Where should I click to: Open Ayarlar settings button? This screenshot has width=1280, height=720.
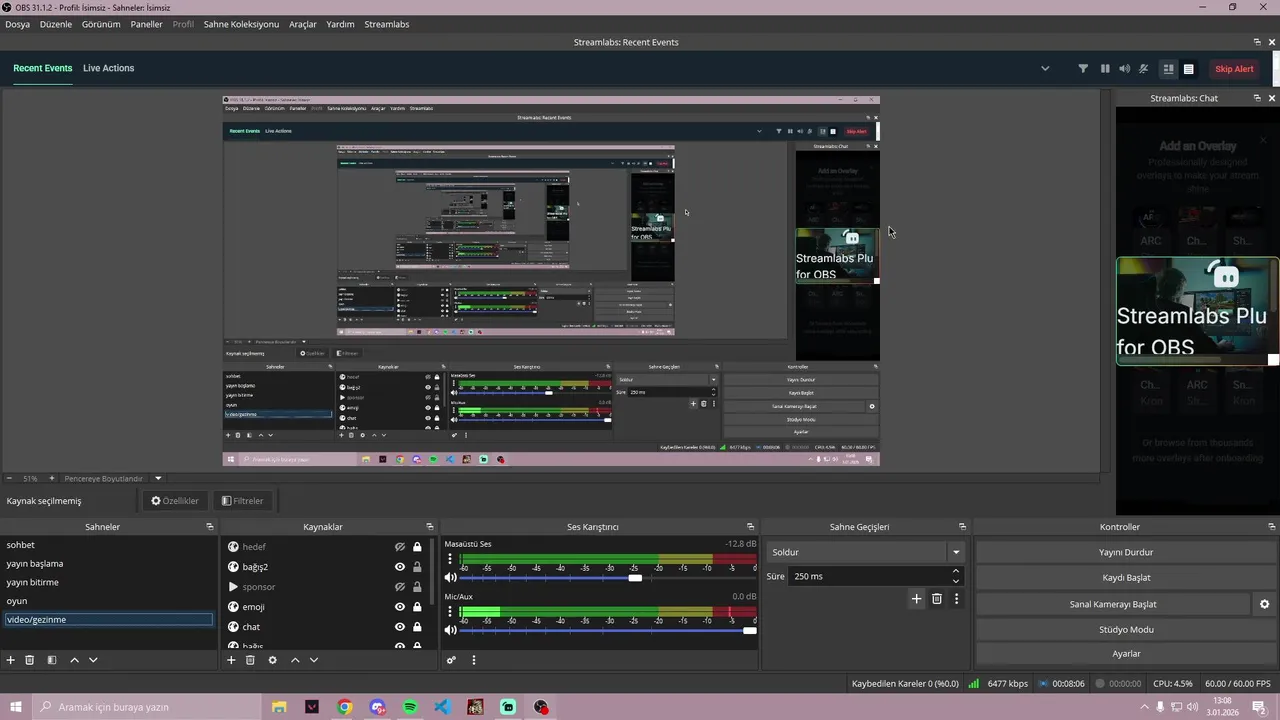coord(1126,654)
